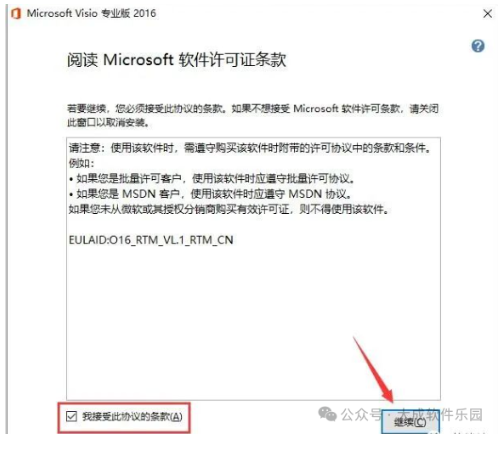
Task: Tick the 我接受此协议的条款 checkbox box
Action: [x=71, y=416]
